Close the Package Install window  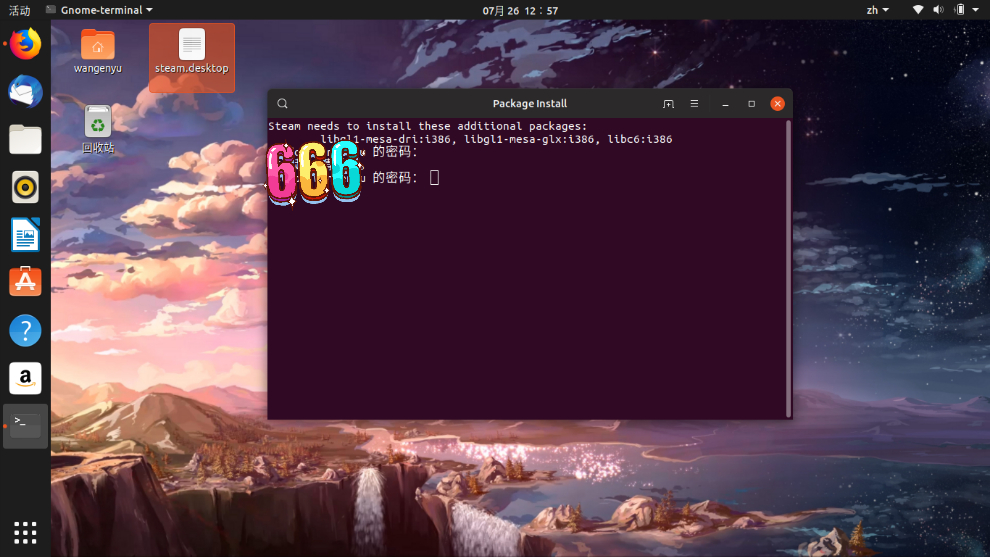777,104
